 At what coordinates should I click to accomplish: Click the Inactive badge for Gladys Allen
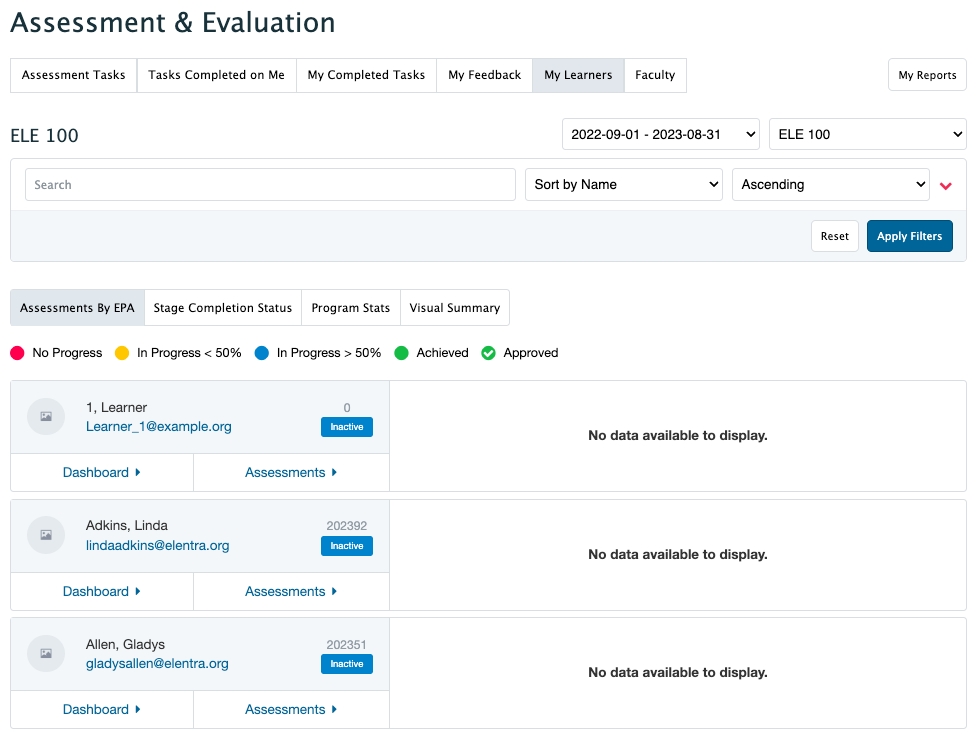point(347,664)
